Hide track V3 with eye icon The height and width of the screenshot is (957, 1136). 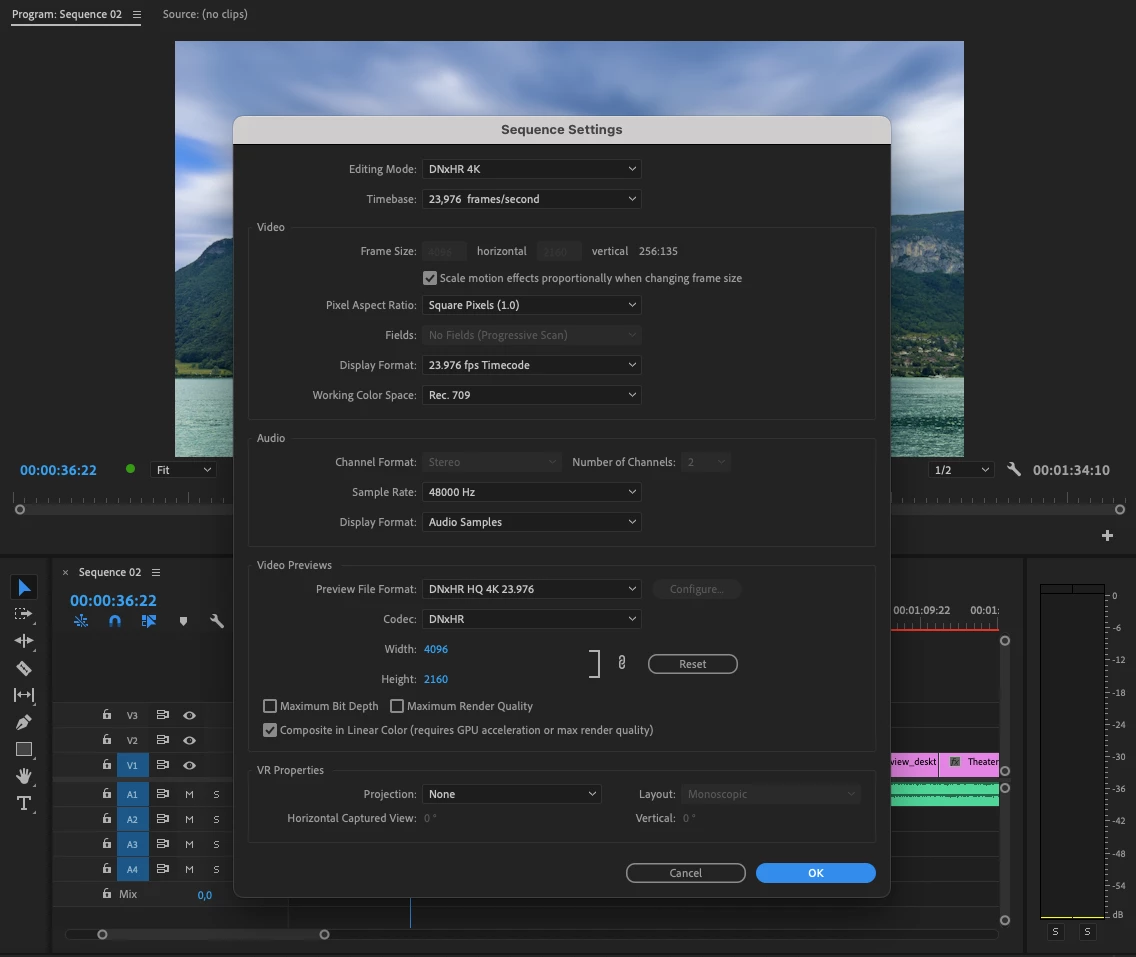point(189,715)
